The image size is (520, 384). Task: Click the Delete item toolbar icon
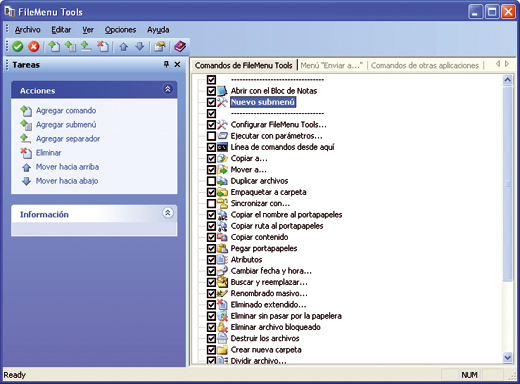(x=103, y=46)
